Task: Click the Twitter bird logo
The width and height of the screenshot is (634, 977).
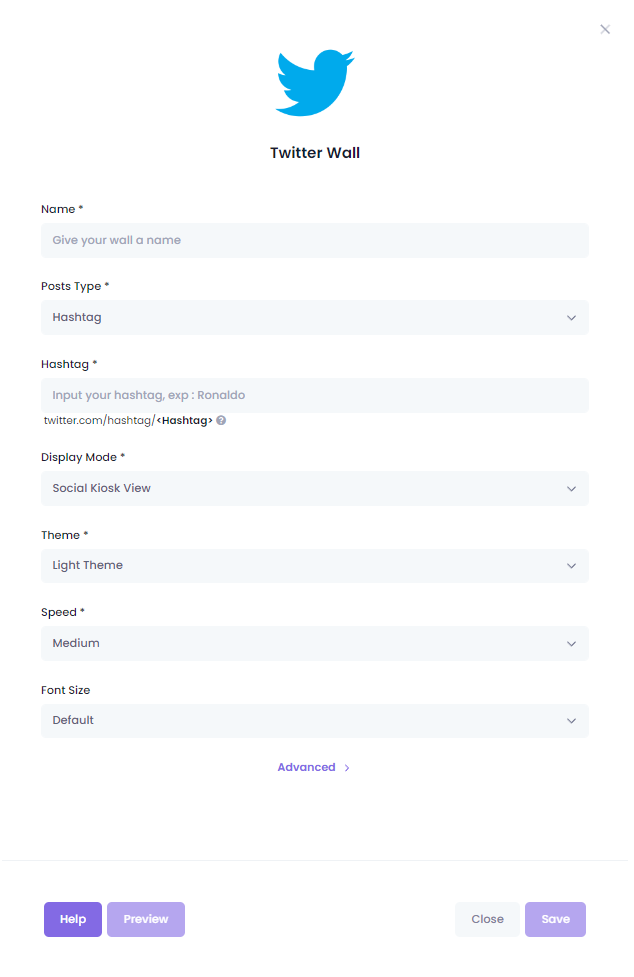Action: click(315, 83)
